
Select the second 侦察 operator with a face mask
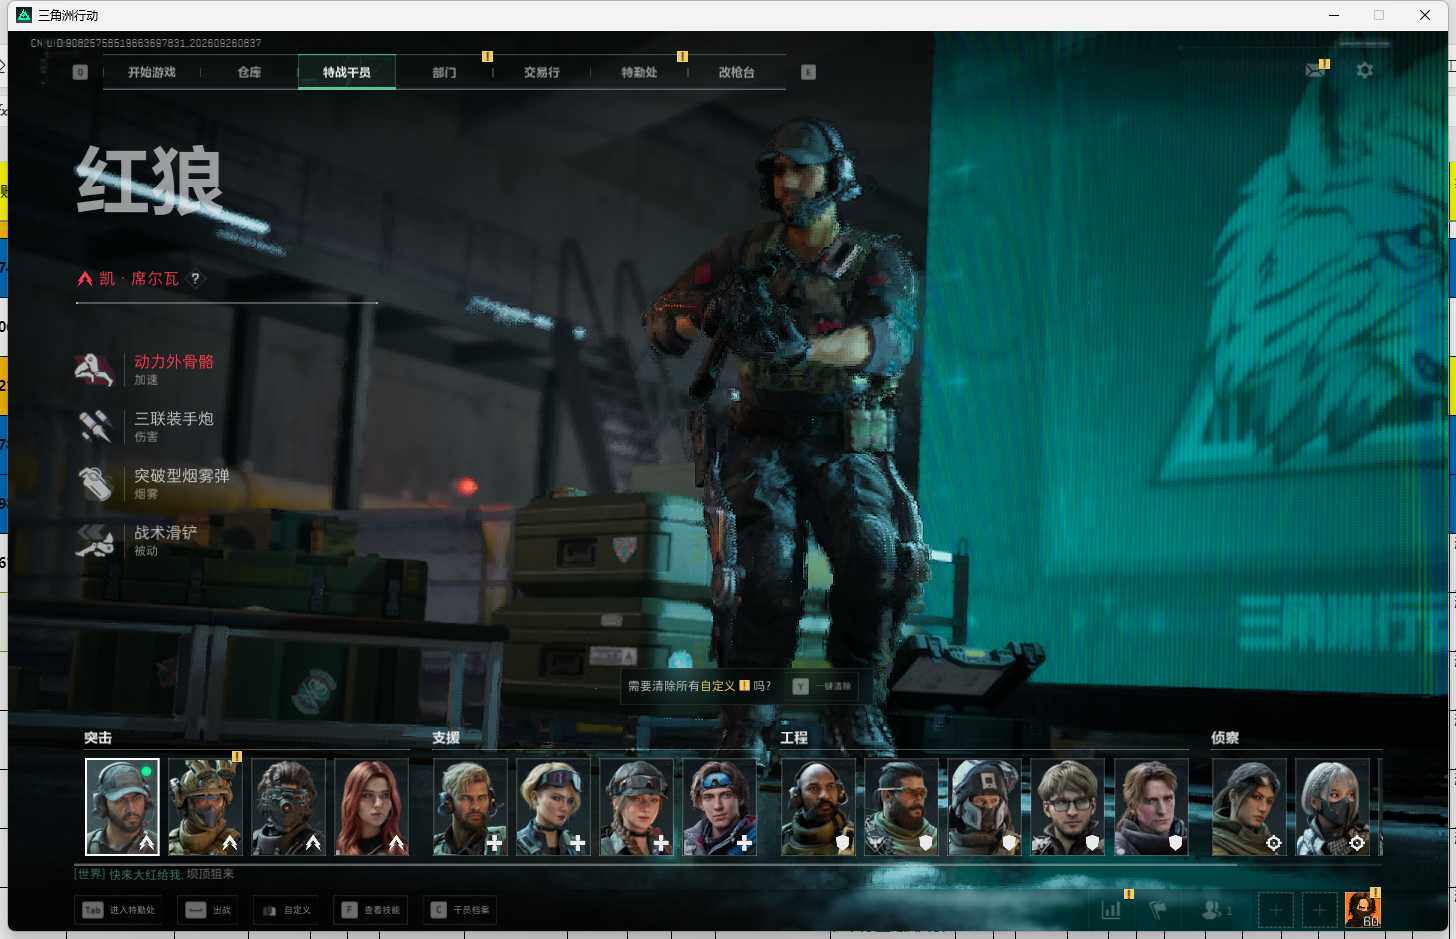click(1332, 807)
